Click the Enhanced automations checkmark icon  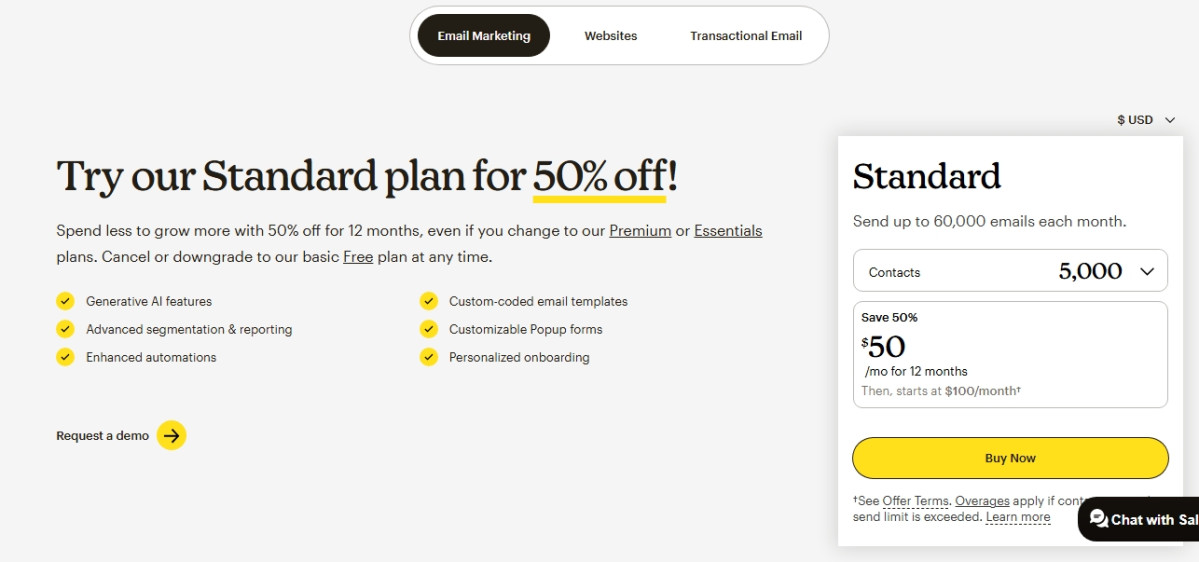tap(65, 357)
